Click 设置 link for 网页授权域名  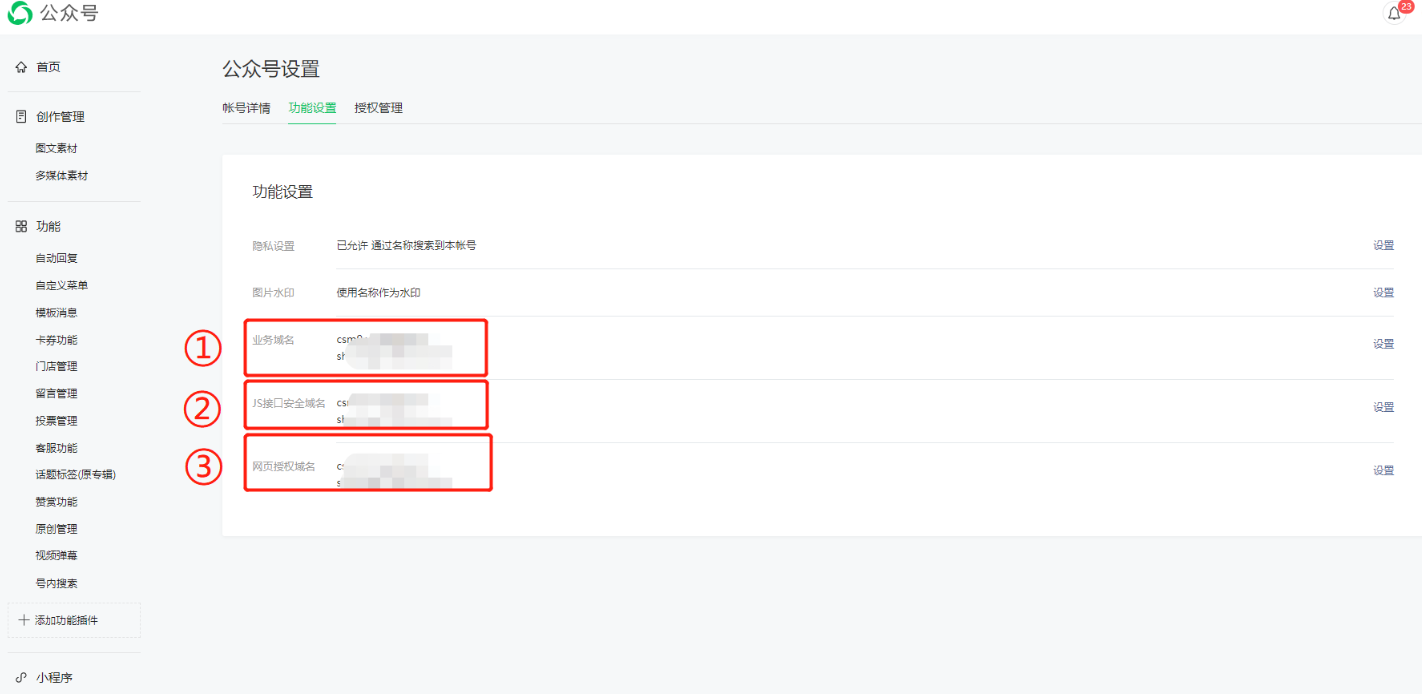[x=1383, y=471]
